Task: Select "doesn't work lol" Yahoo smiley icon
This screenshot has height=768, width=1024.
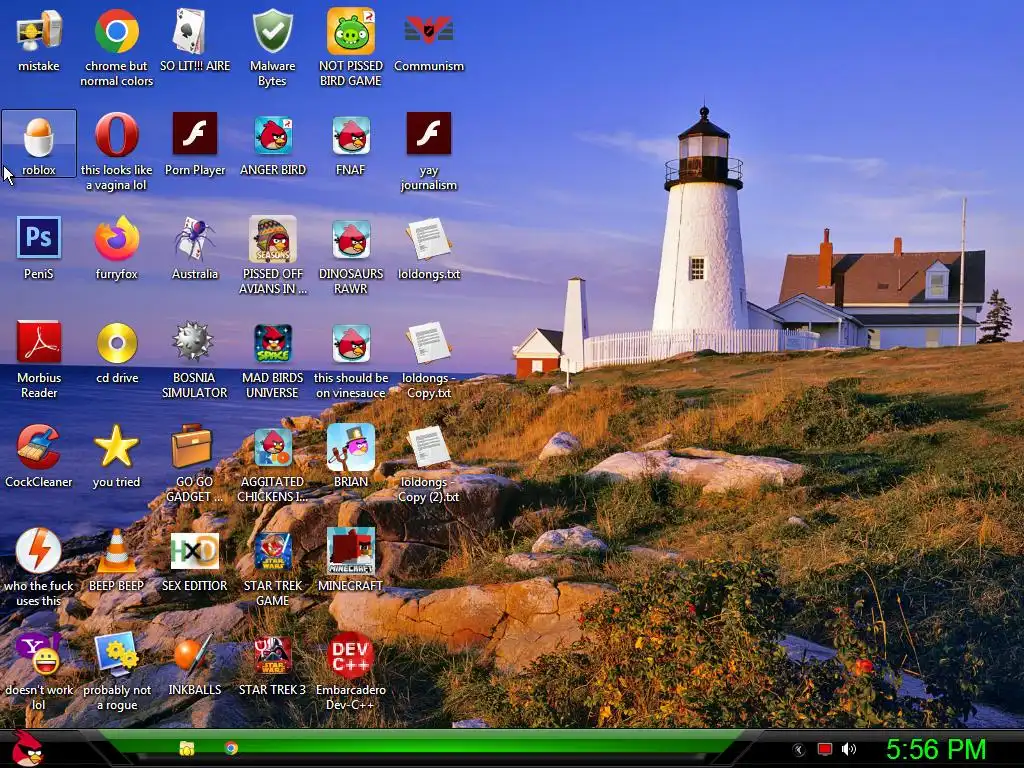Action: pyautogui.click(x=39, y=654)
